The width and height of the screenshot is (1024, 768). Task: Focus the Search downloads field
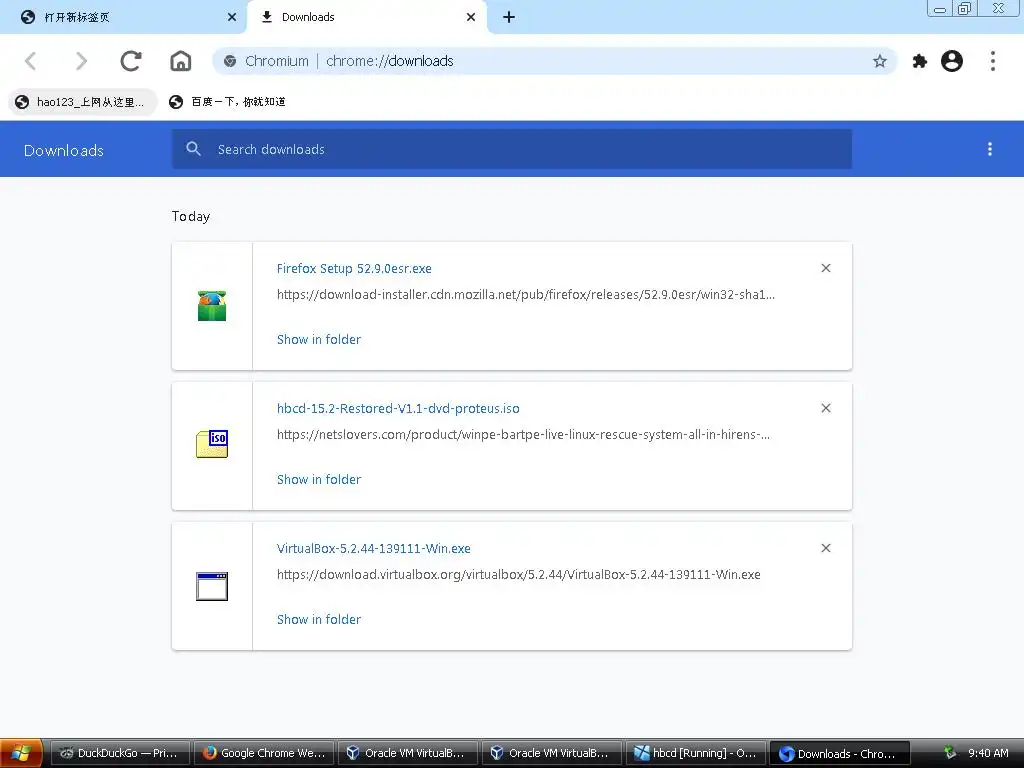512,149
